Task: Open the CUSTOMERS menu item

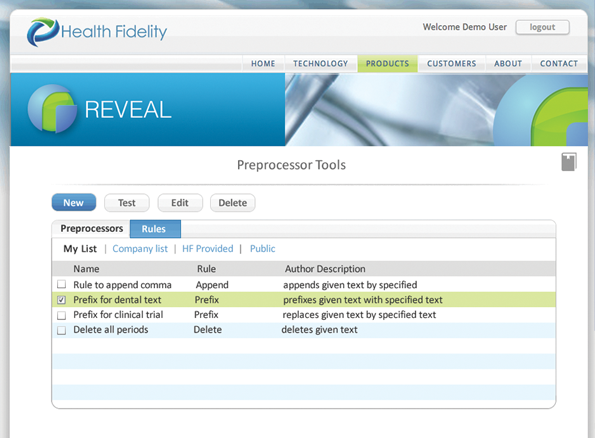Action: point(452,63)
